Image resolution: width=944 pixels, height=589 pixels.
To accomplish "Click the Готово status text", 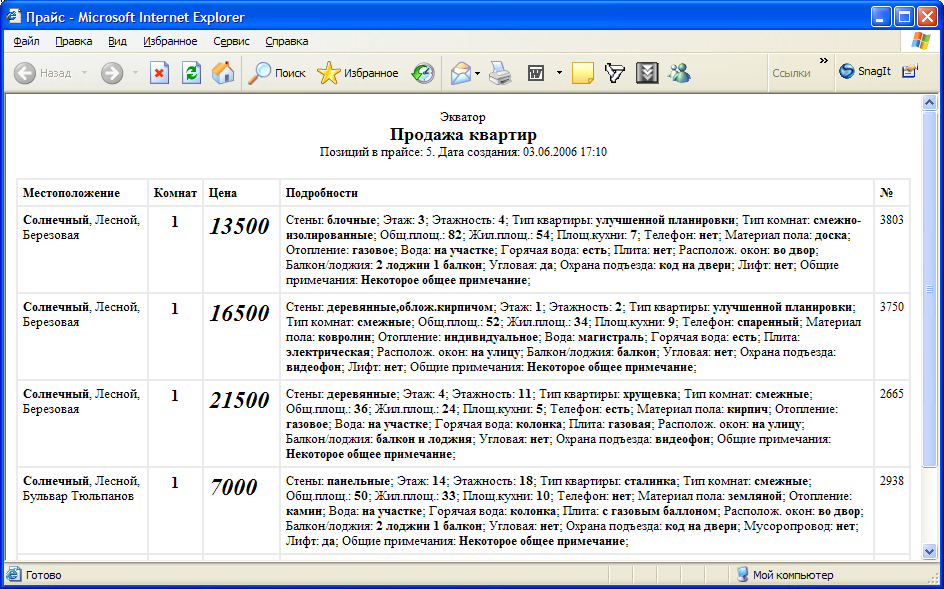I will coord(43,575).
